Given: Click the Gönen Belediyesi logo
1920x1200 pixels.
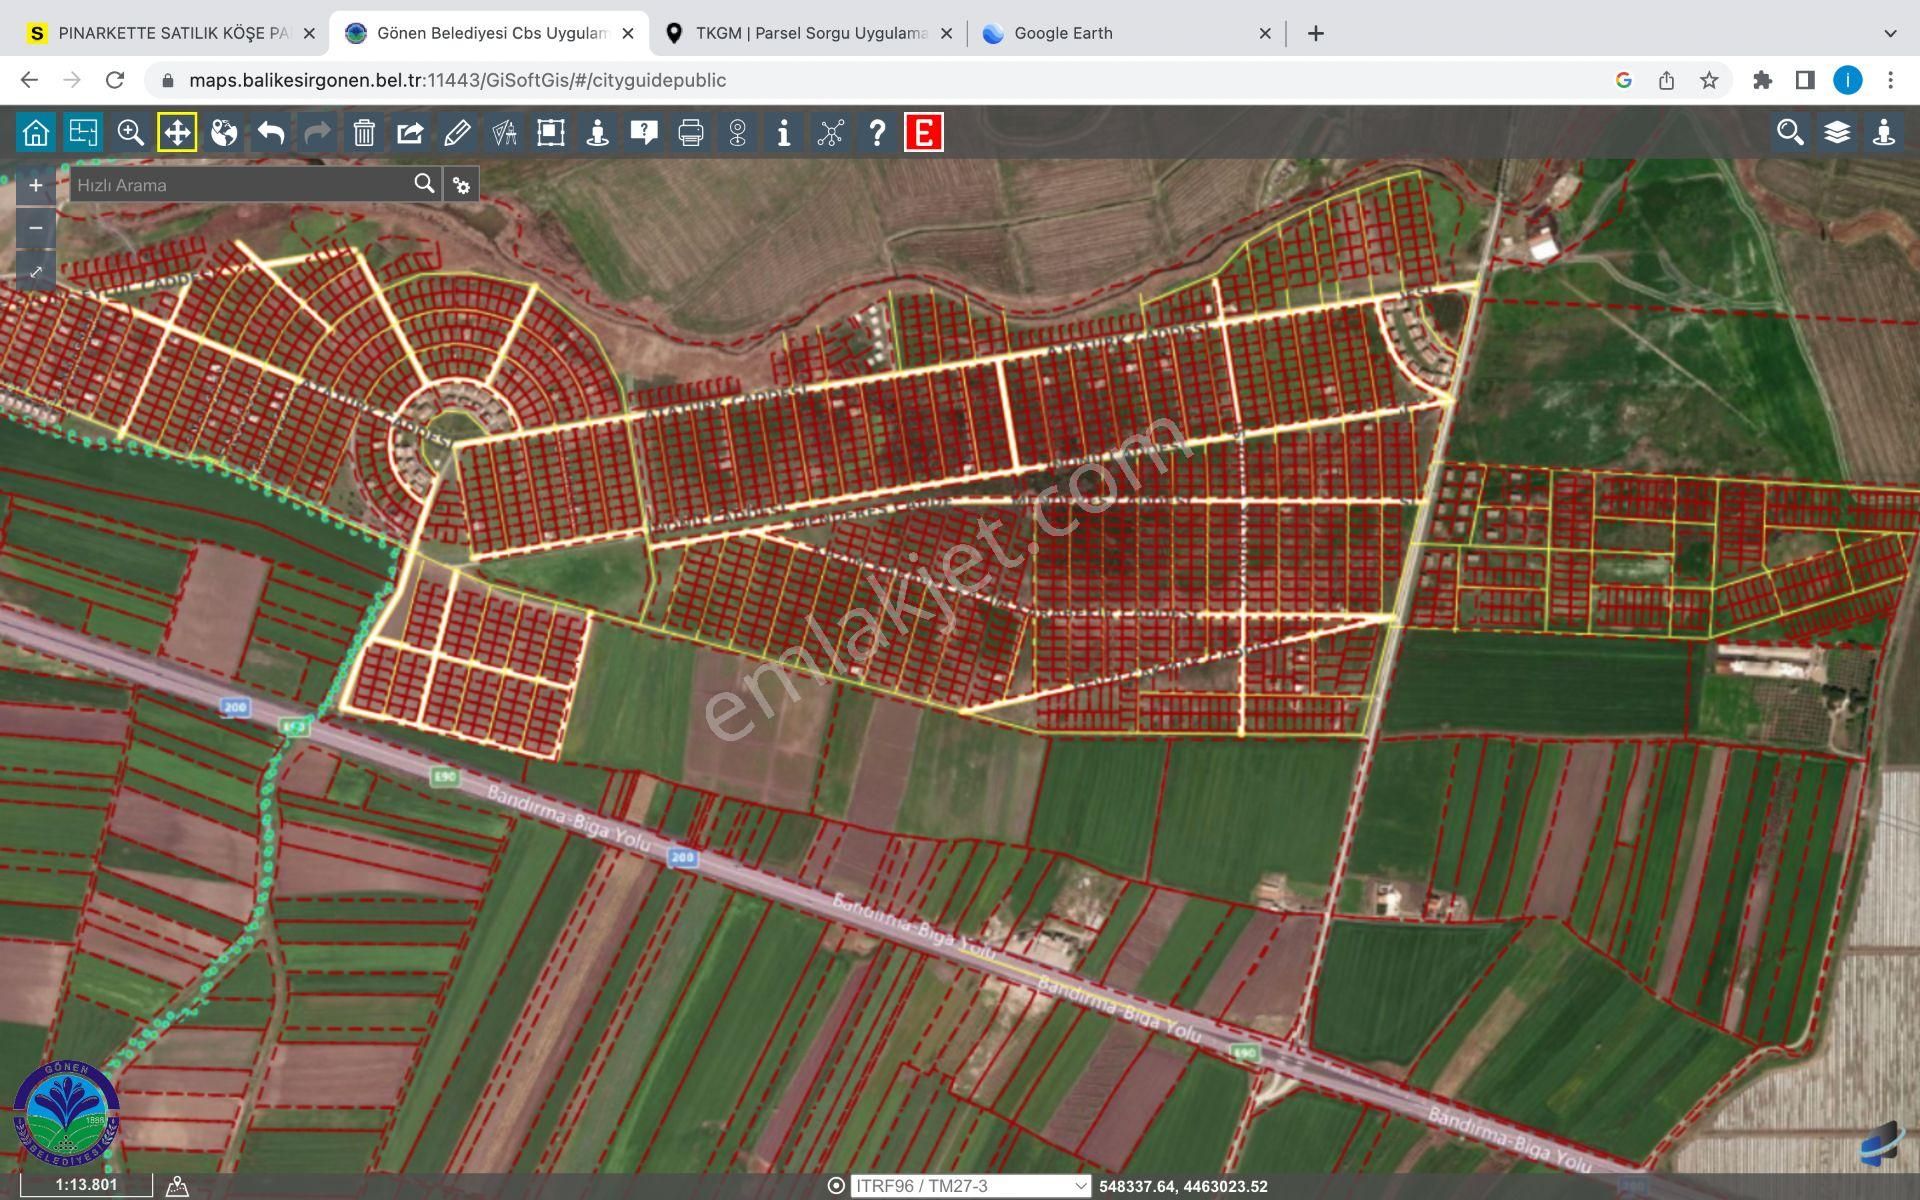Looking at the screenshot, I should click(x=66, y=1113).
